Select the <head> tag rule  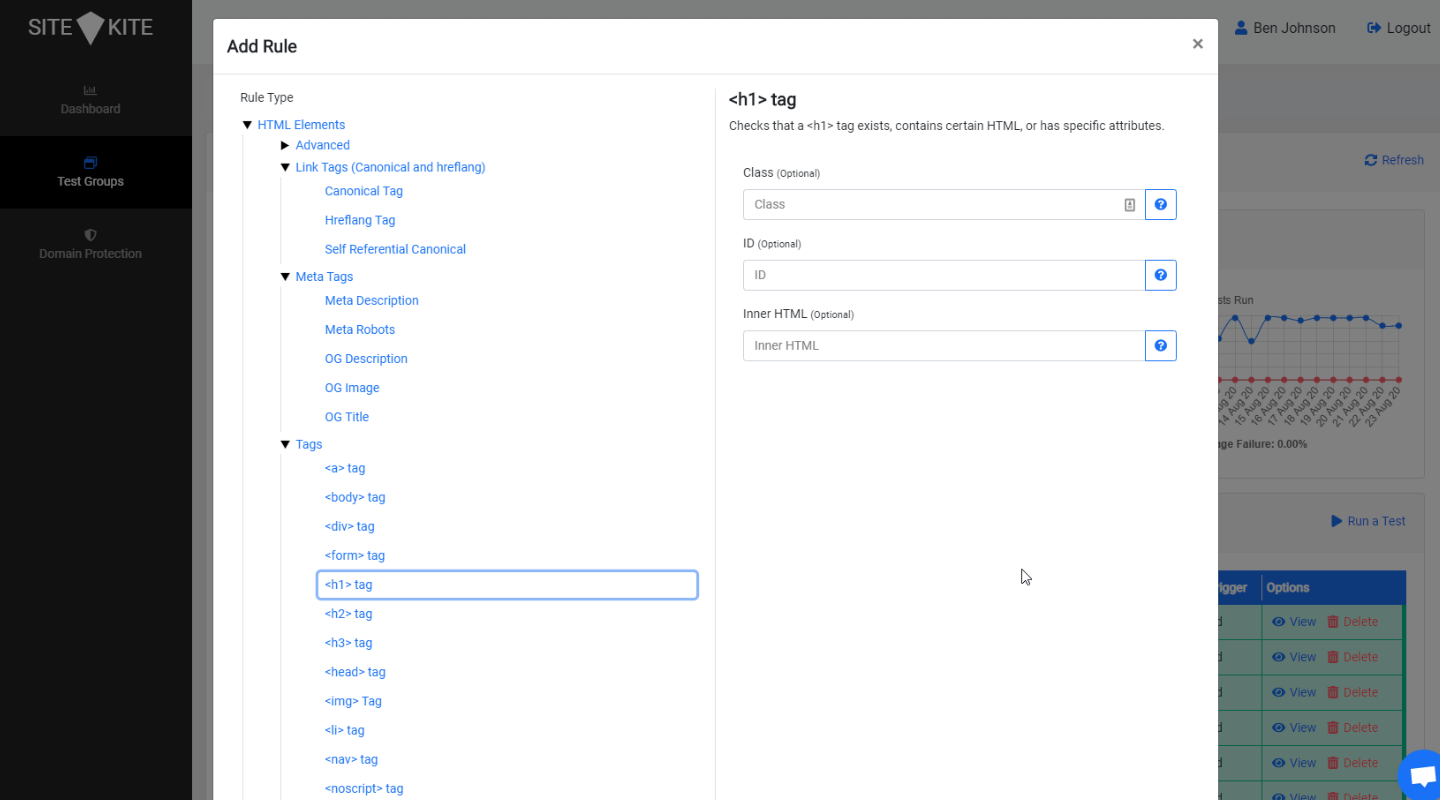355,672
